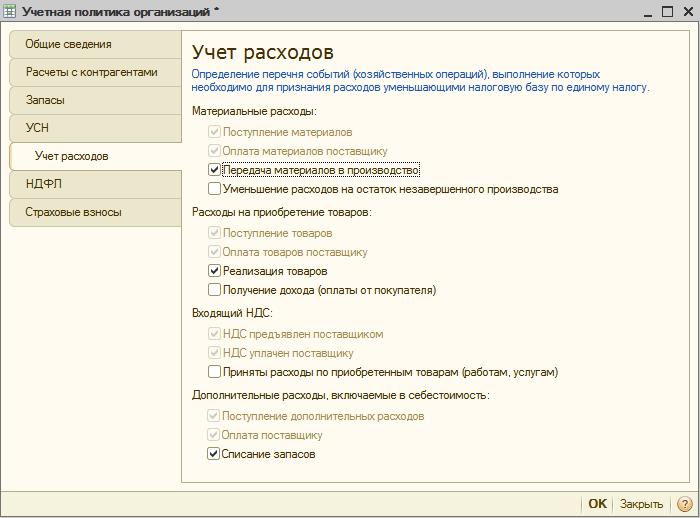Uncheck 'Передача материалов в производство' checkbox
The width and height of the screenshot is (700, 518).
point(214,170)
